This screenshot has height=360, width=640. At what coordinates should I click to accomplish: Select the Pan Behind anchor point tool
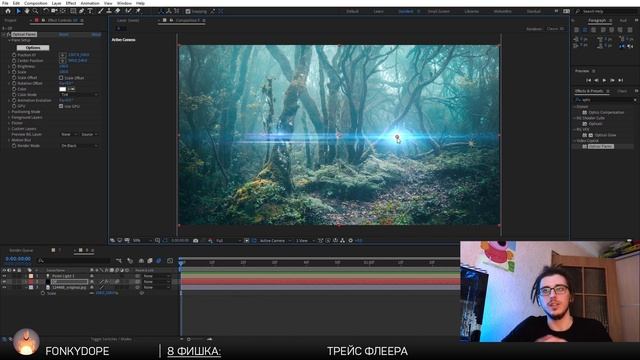63,11
